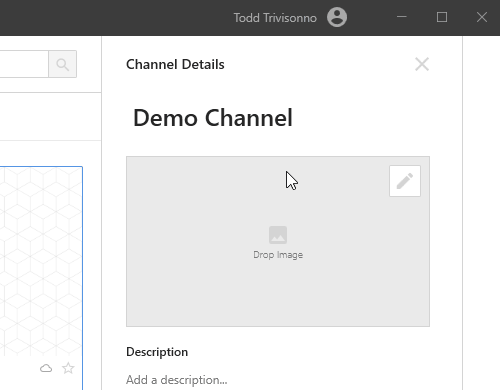Click the Description label

pos(157,352)
